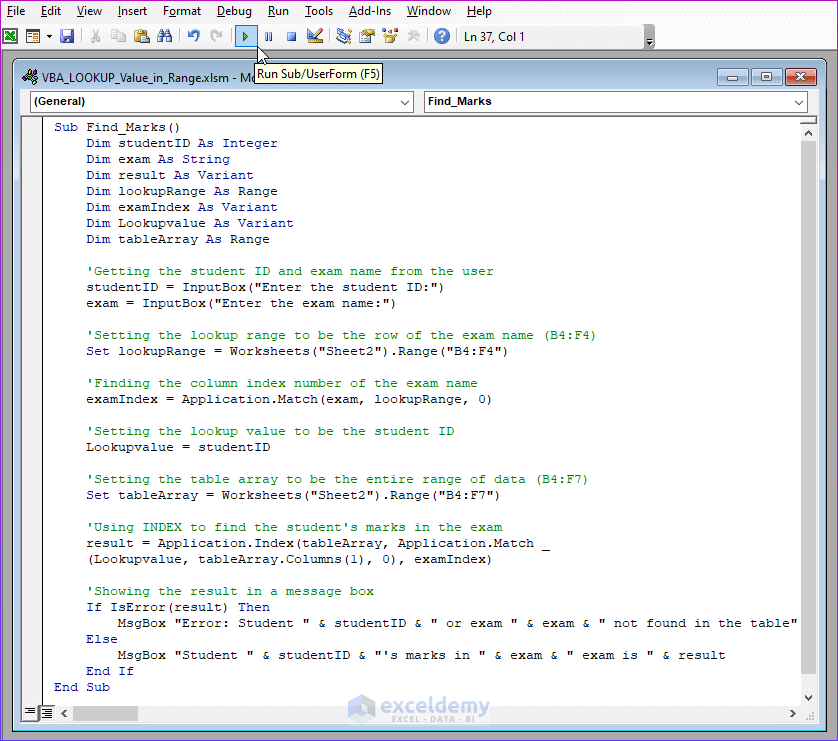Click the 'Ln 37, Col 1' position indicator
Image resolution: width=838 pixels, height=741 pixels.
(x=494, y=37)
